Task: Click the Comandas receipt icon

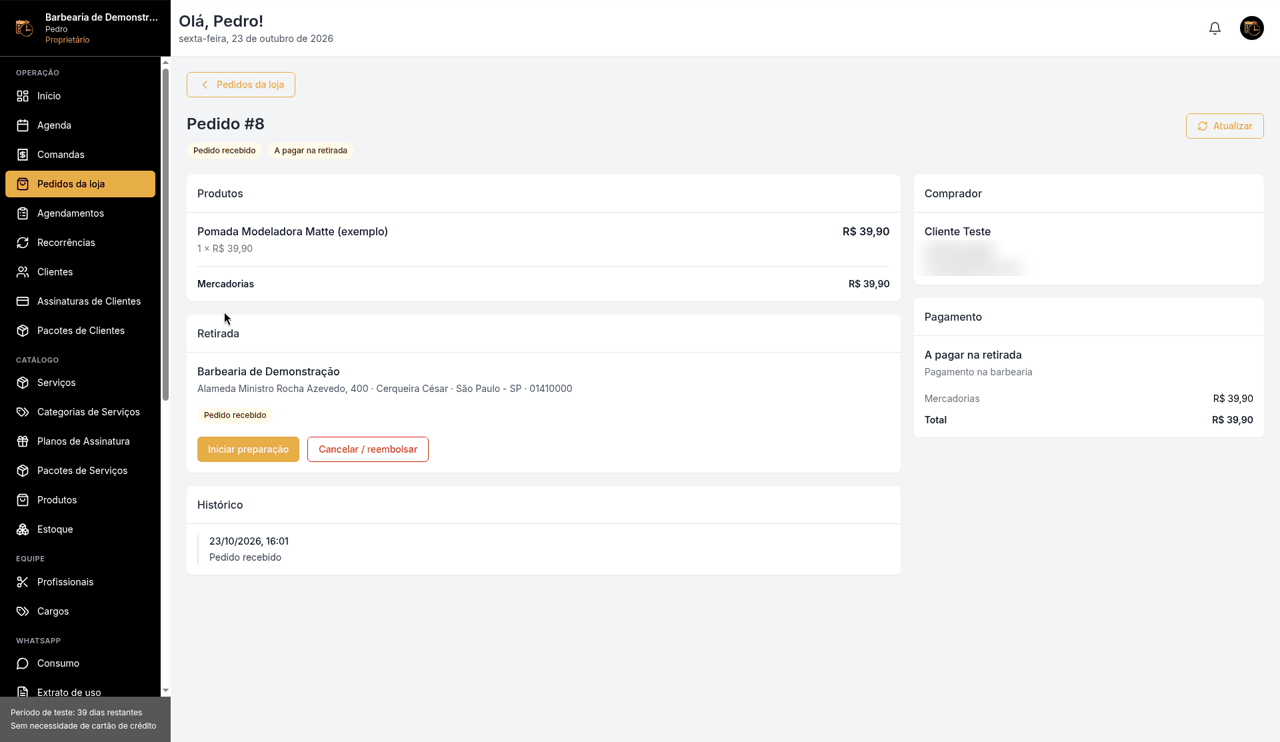Action: coord(23,155)
